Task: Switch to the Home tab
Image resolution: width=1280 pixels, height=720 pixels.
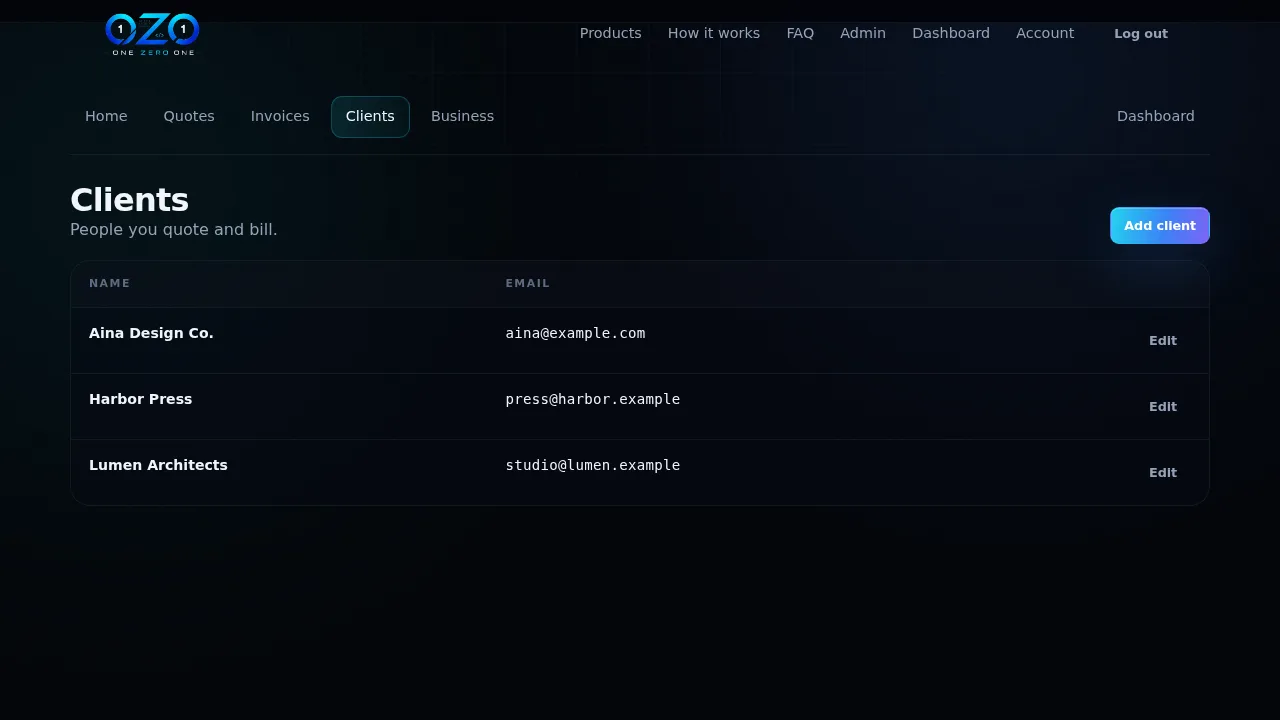Action: pyautogui.click(x=106, y=116)
